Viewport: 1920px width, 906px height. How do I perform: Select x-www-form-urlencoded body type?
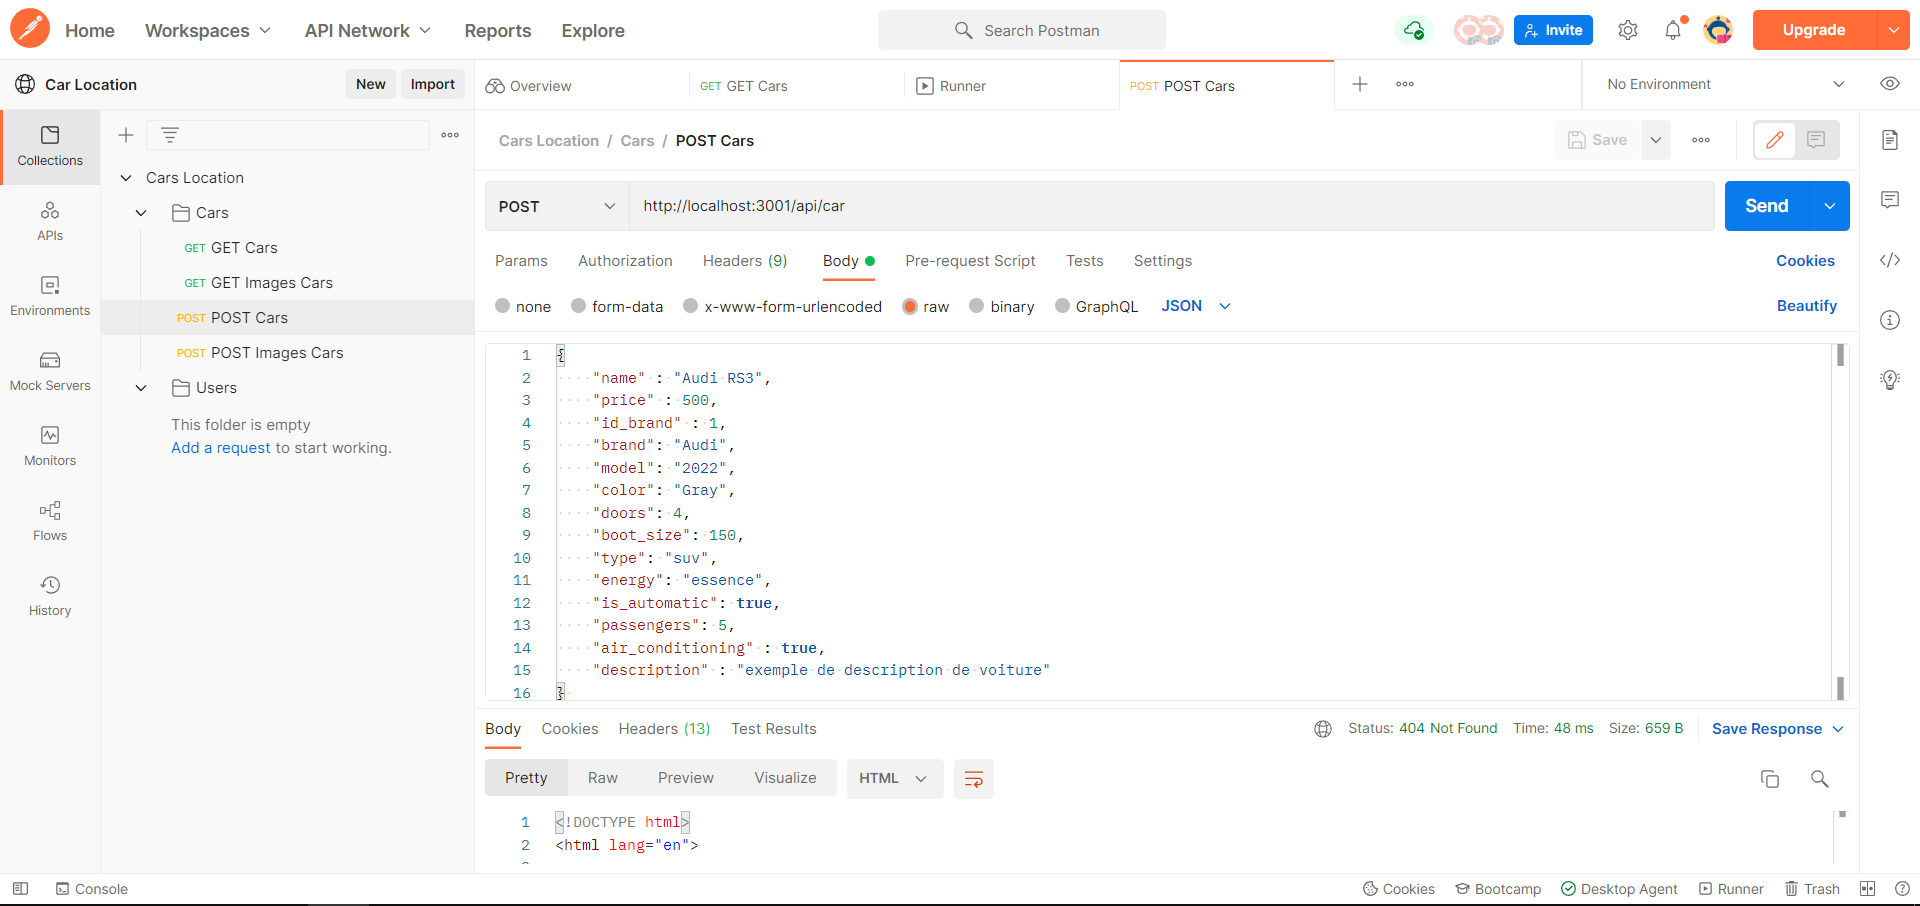coord(691,306)
